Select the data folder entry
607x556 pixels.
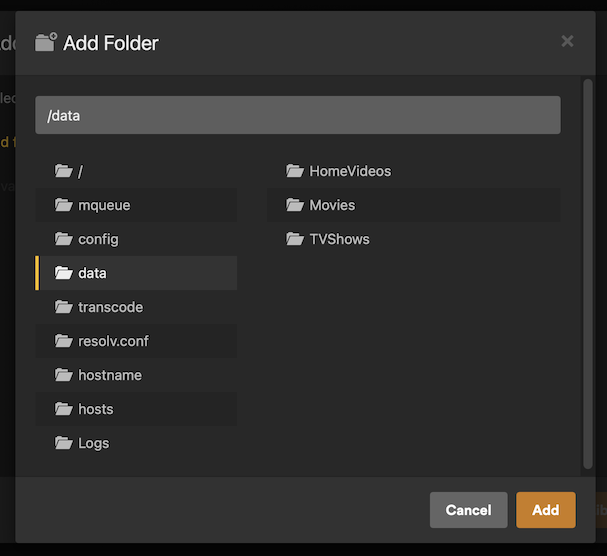(136, 273)
